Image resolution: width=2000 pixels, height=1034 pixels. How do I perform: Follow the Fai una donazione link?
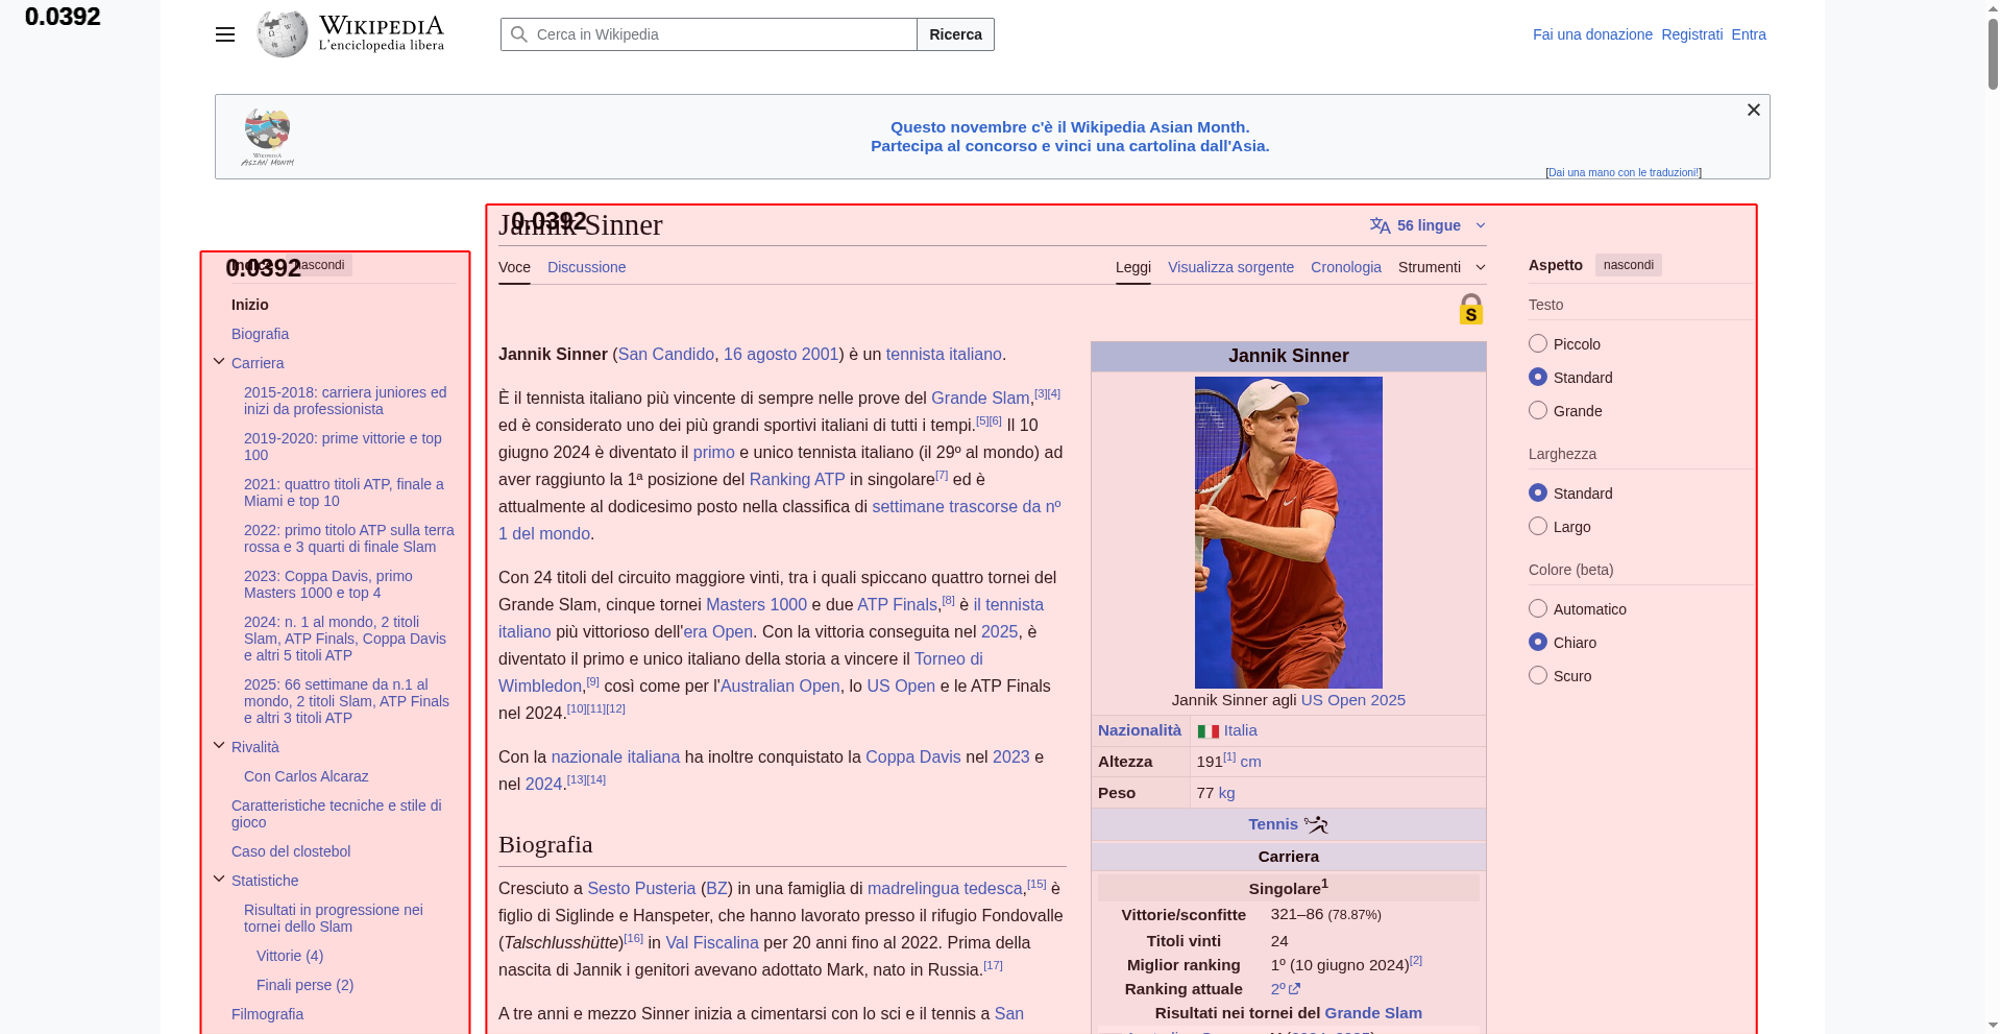(x=1592, y=34)
